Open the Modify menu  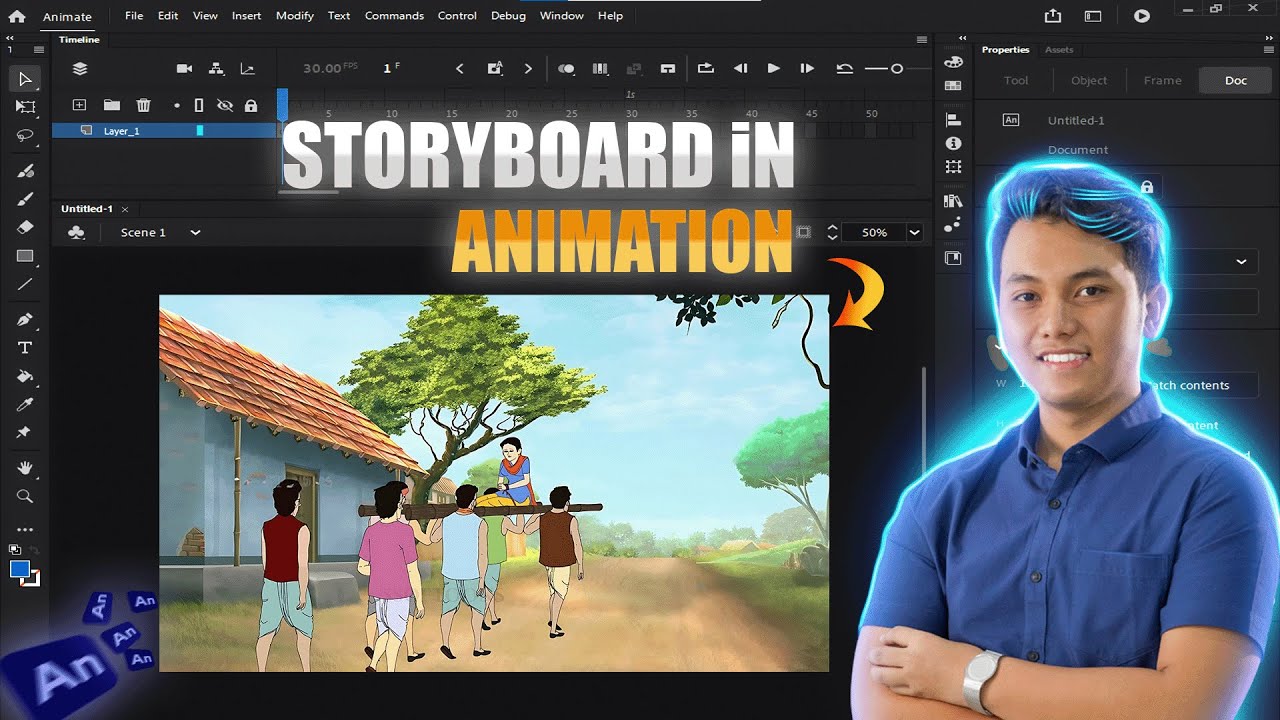[294, 16]
